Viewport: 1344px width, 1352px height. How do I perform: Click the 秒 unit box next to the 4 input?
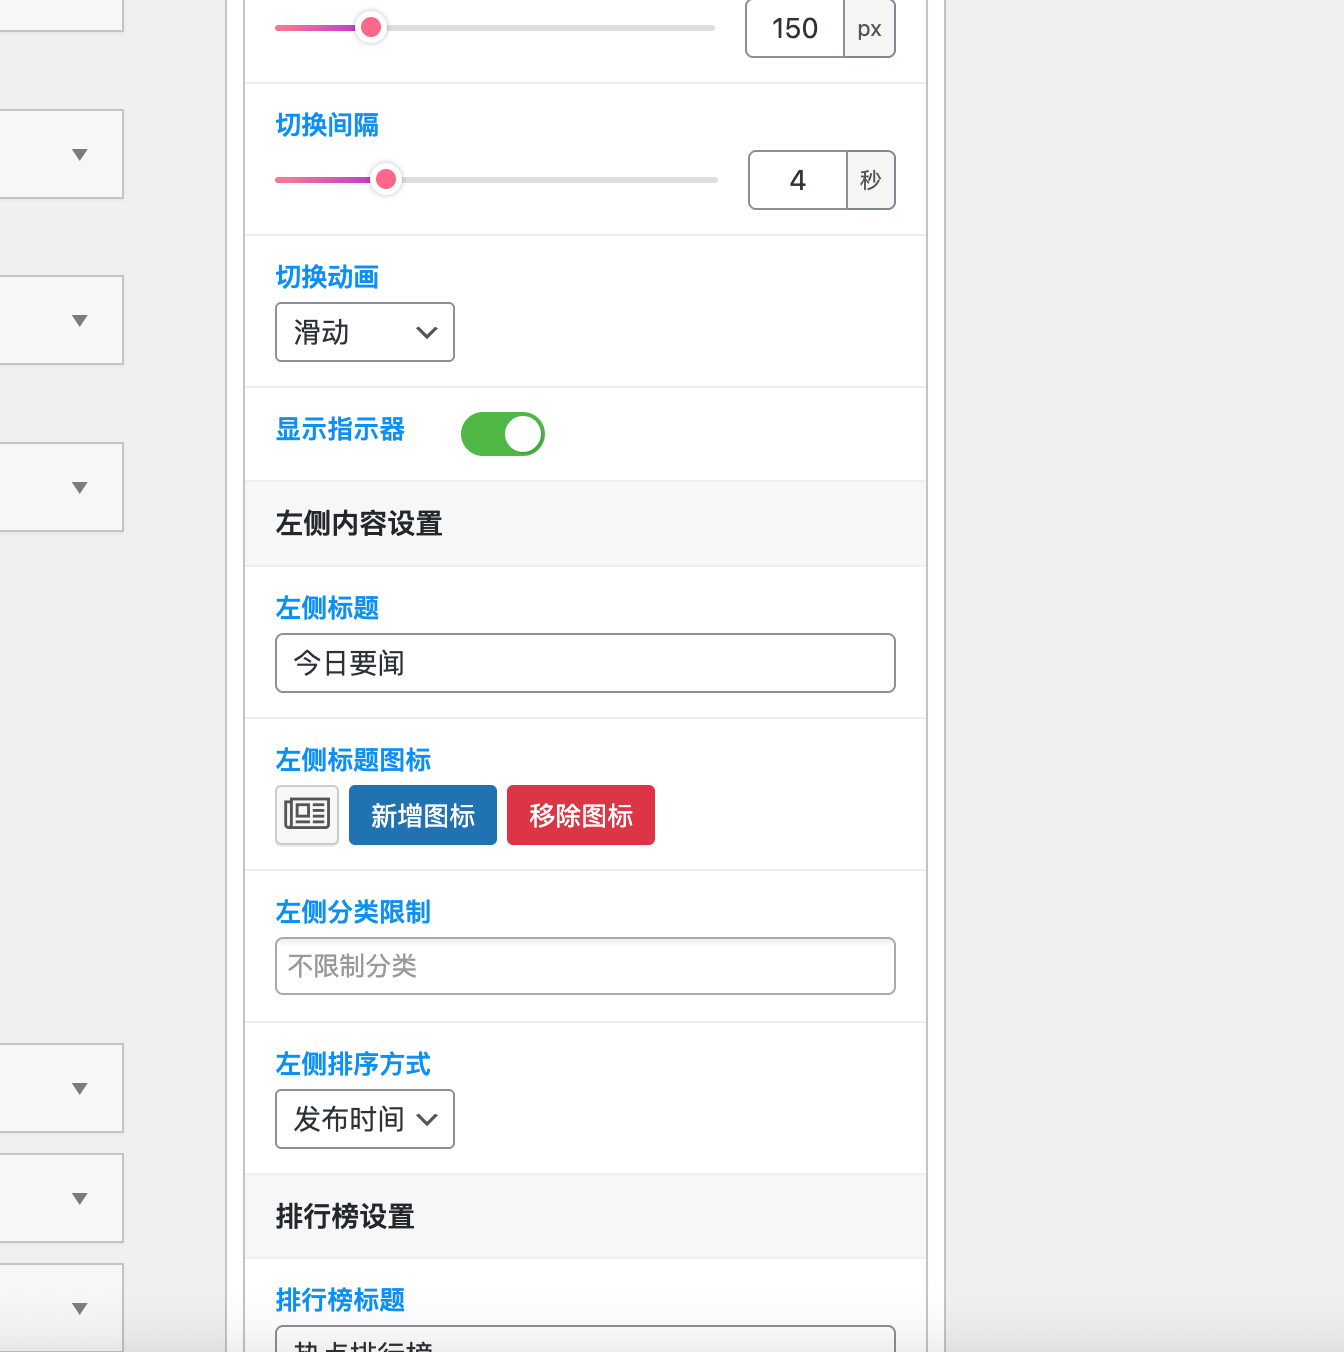[870, 180]
